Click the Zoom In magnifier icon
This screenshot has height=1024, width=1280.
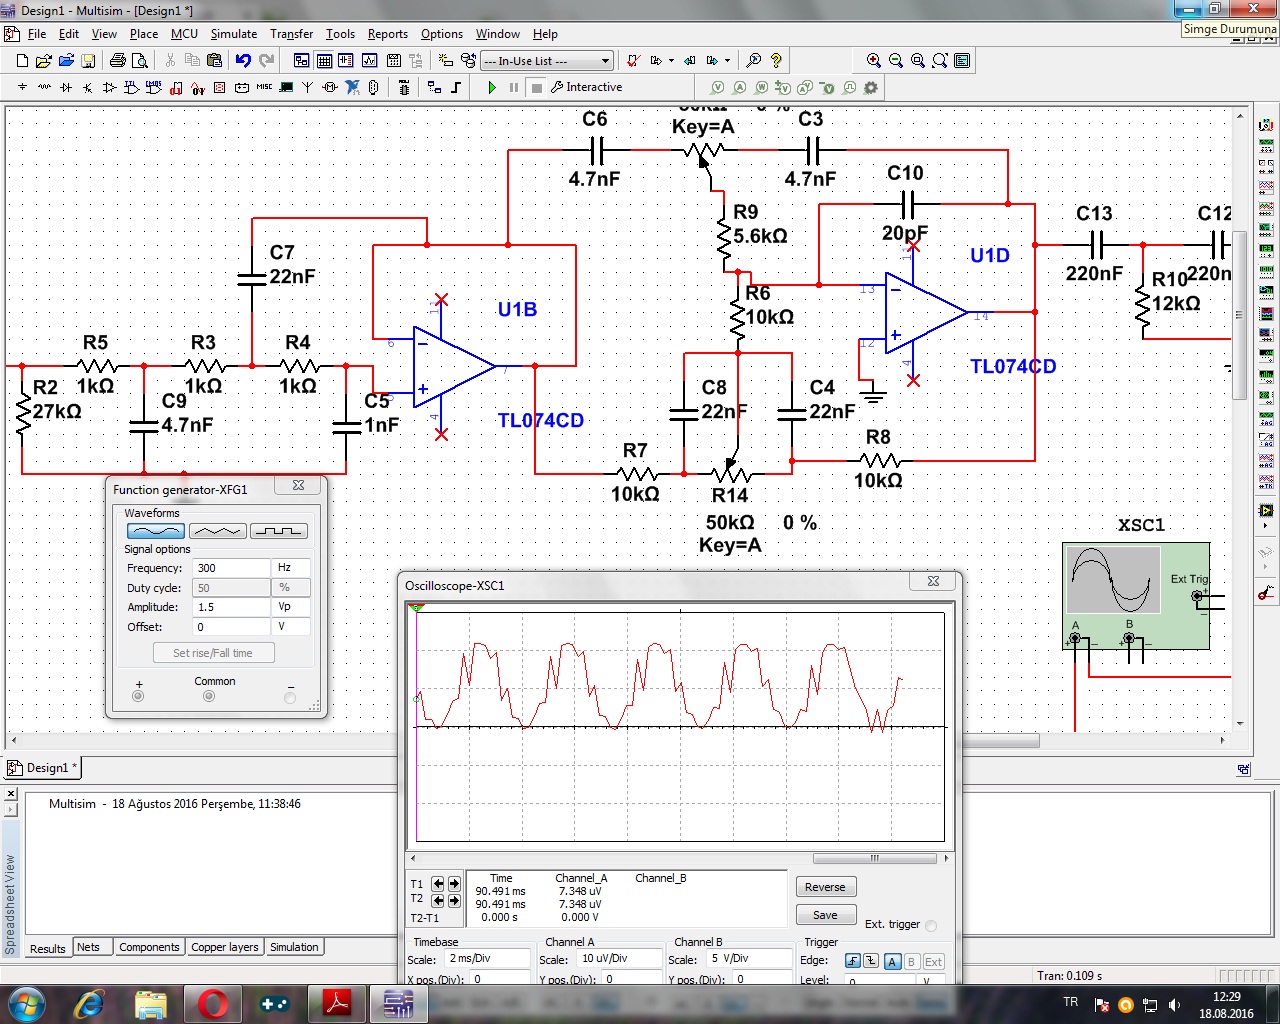[874, 61]
